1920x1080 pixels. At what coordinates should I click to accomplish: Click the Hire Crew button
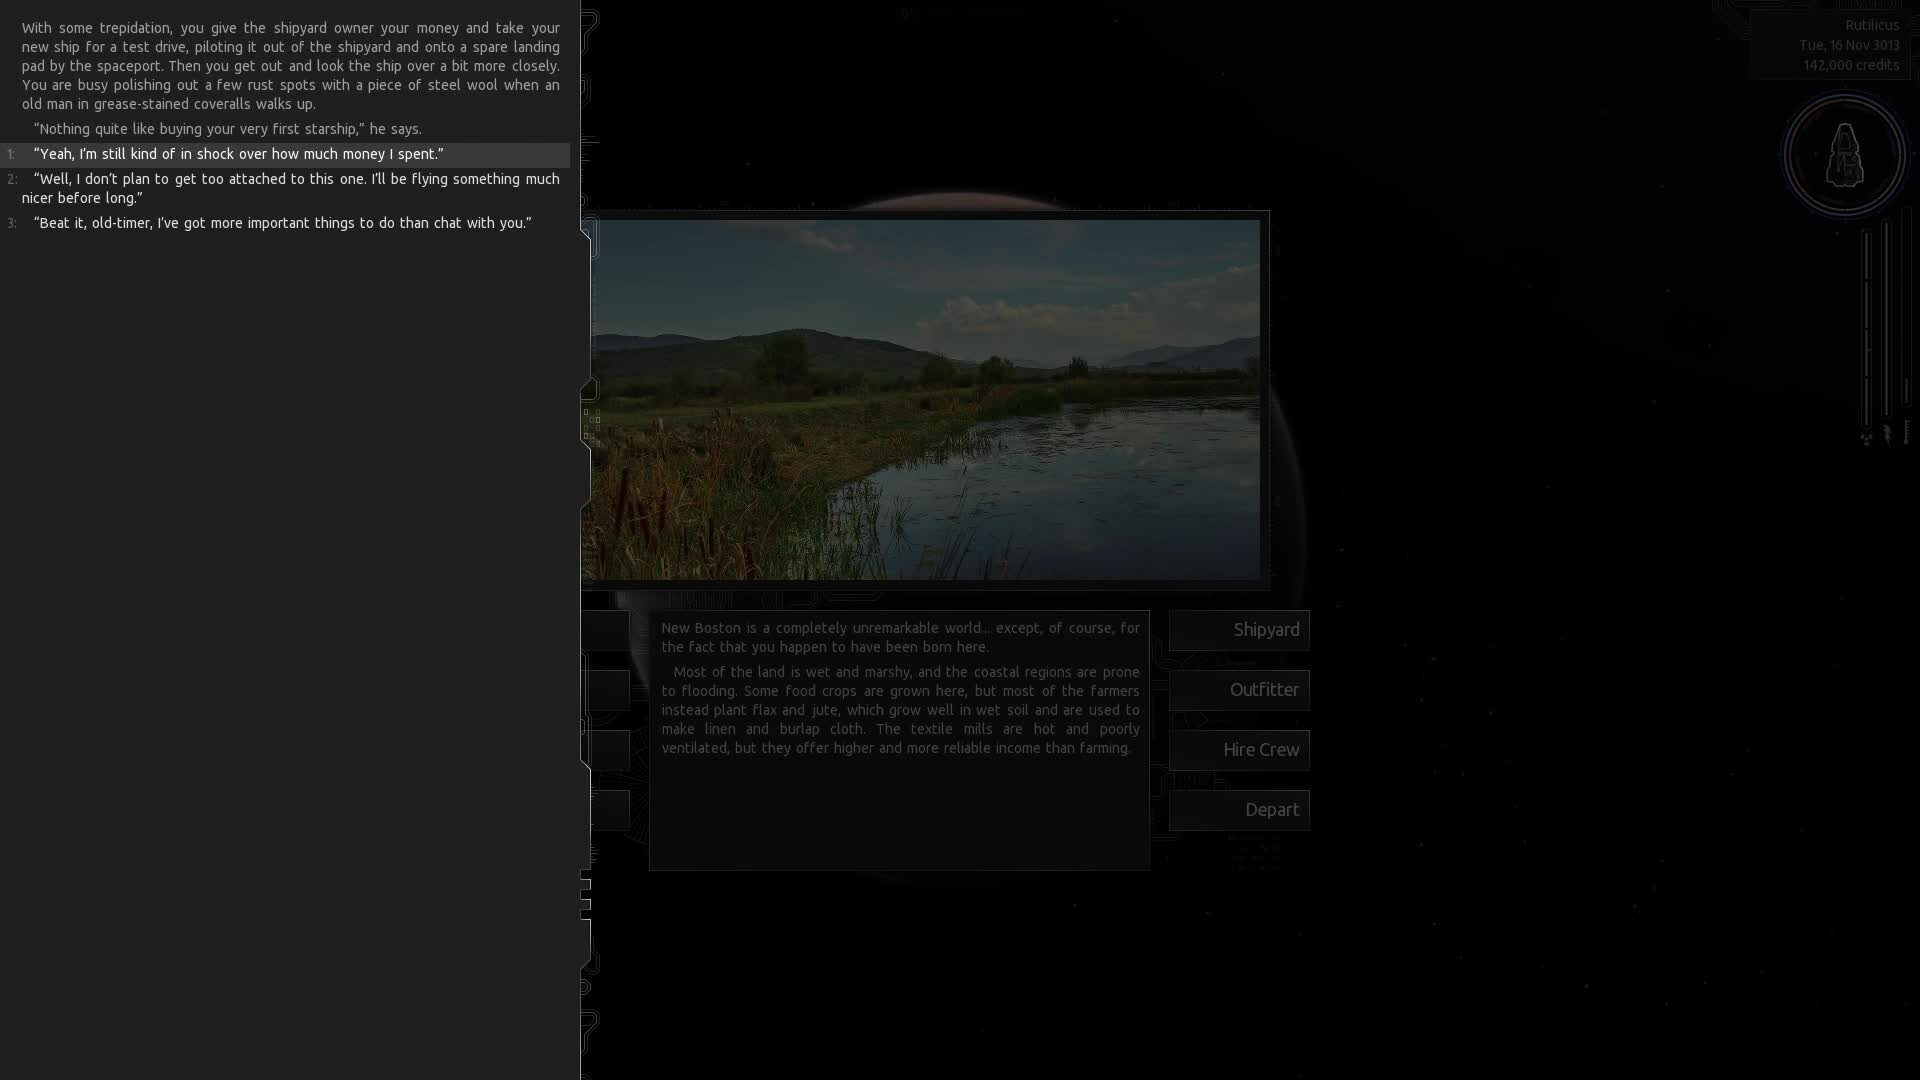tap(1239, 750)
